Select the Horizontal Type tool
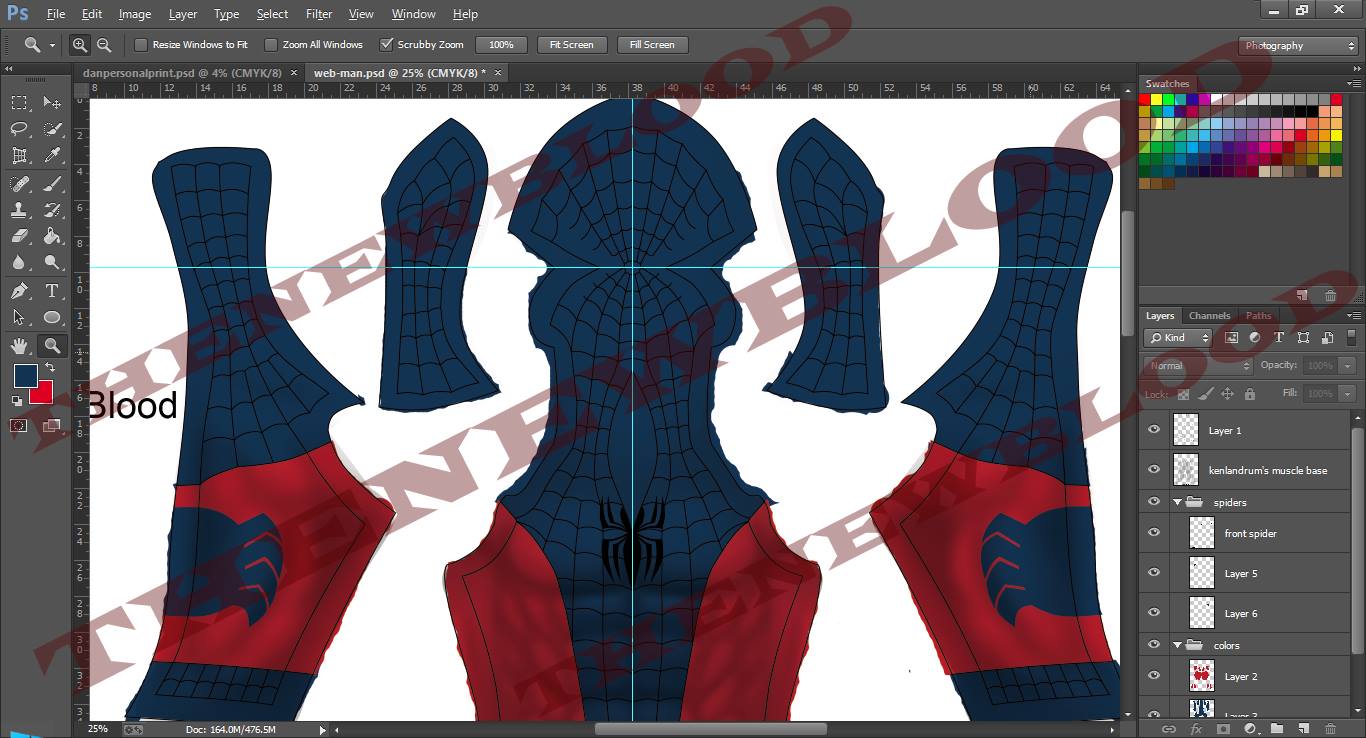1366x738 pixels. (x=52, y=291)
